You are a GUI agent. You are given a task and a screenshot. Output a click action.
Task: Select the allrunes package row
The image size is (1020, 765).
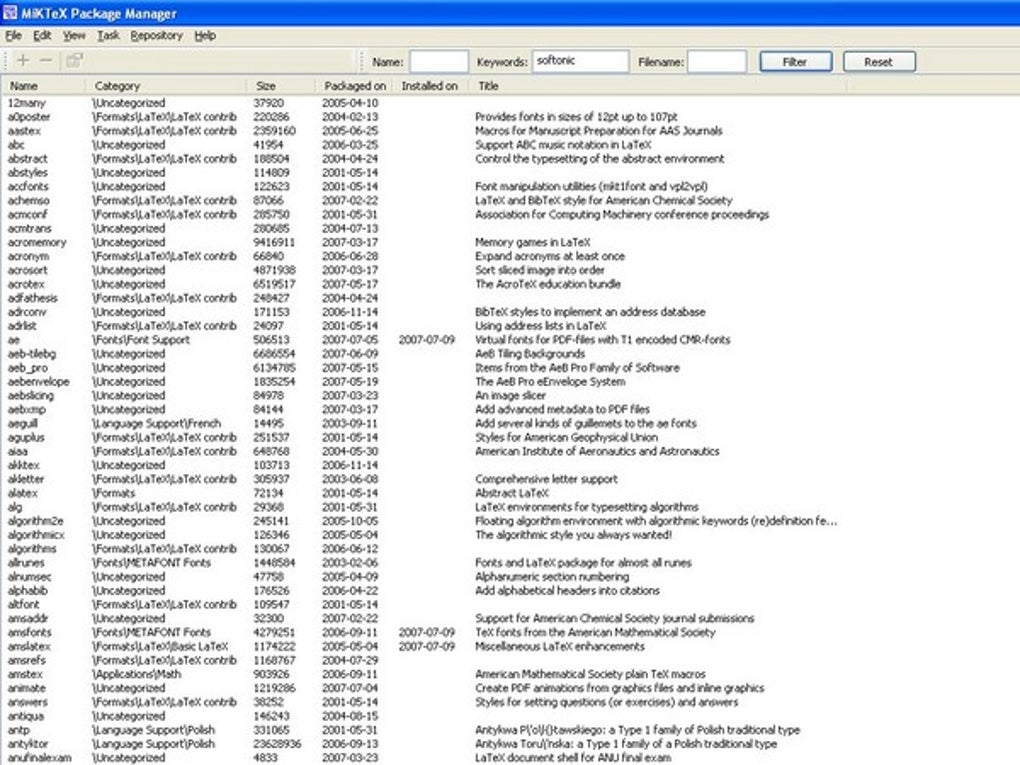(423, 563)
